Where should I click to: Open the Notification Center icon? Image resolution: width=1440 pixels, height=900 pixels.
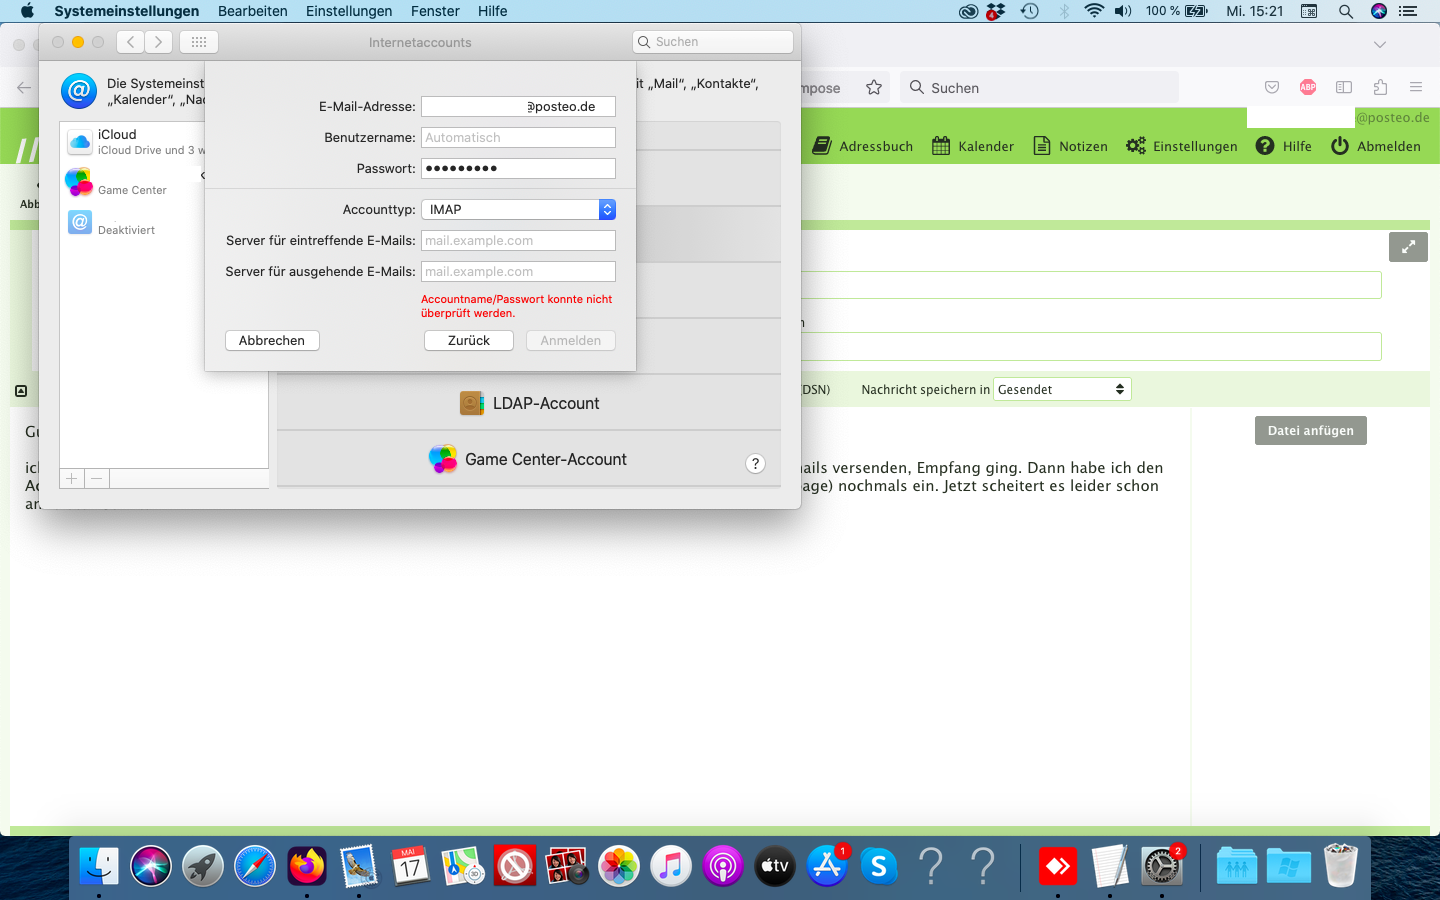(1408, 11)
